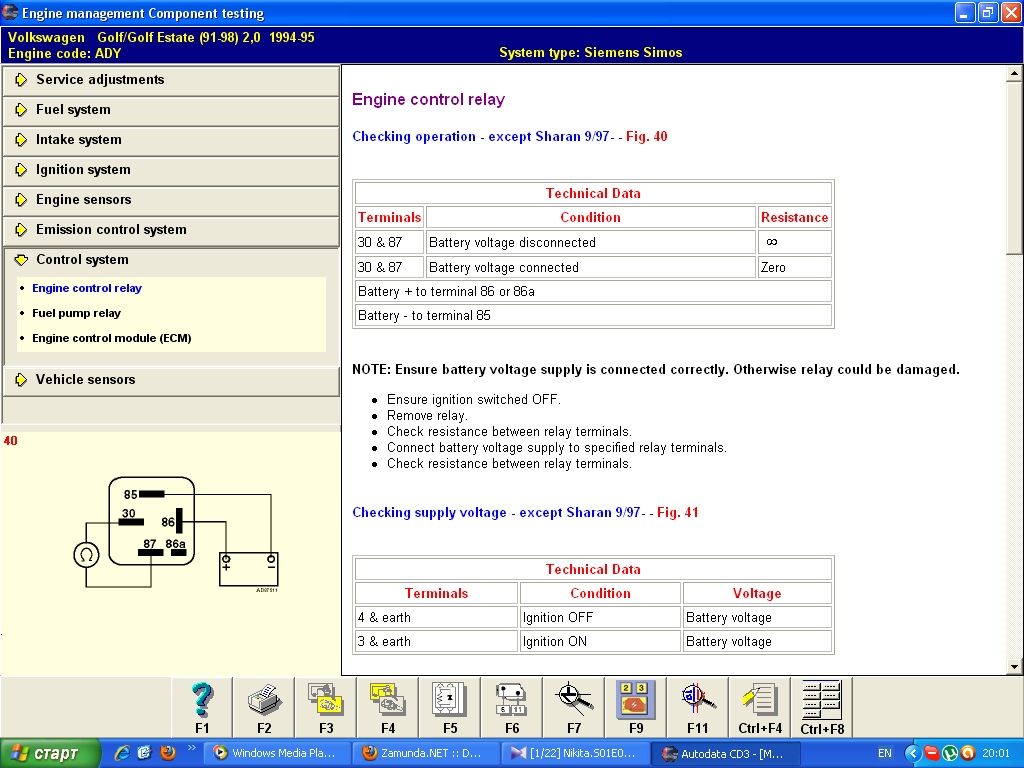Expand the Engine sensors section

pos(83,200)
